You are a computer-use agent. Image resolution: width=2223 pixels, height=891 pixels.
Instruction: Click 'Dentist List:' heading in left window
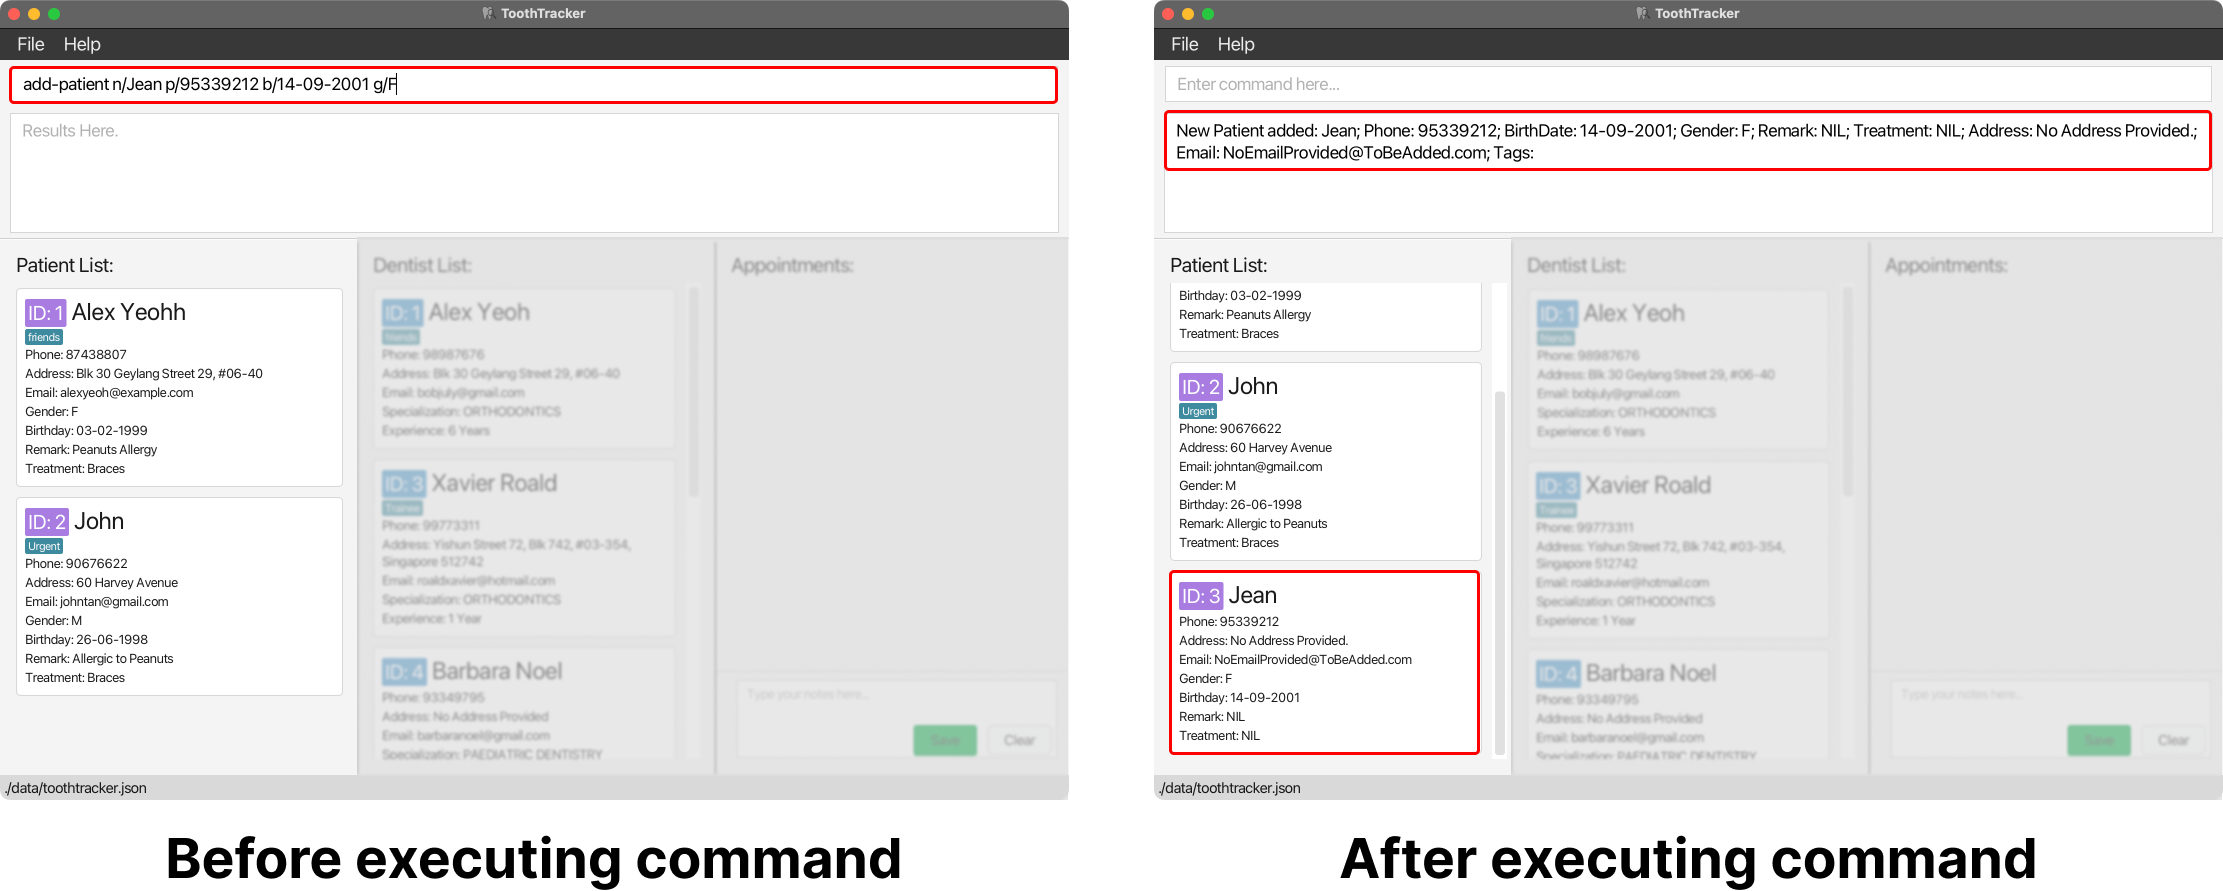pos(422,265)
